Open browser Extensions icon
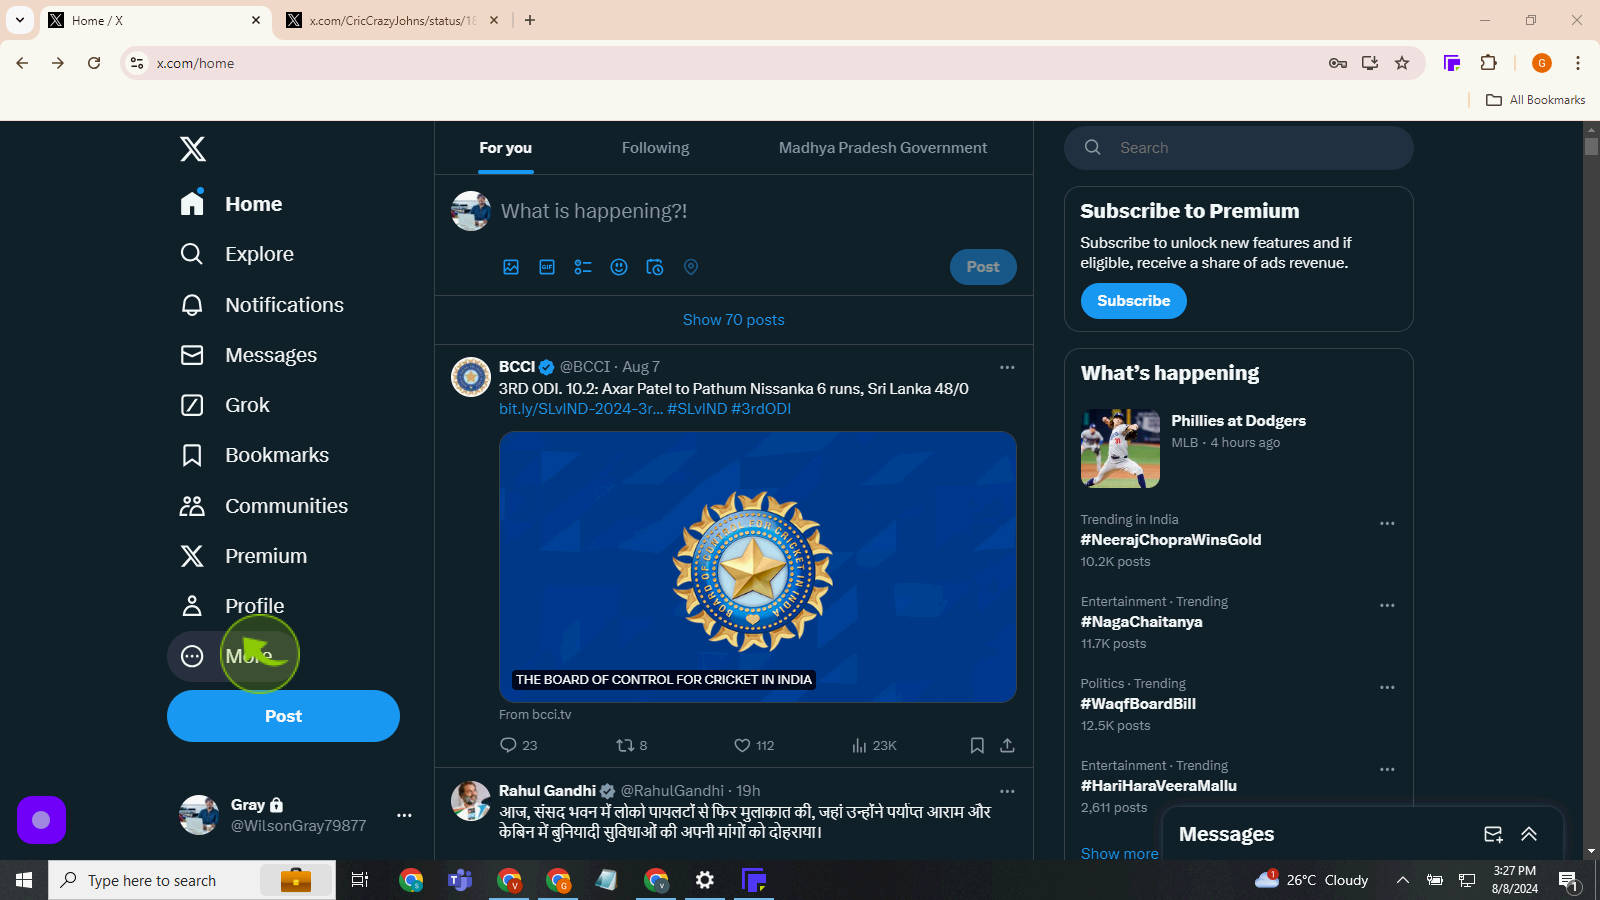Image resolution: width=1600 pixels, height=900 pixels. (x=1488, y=63)
